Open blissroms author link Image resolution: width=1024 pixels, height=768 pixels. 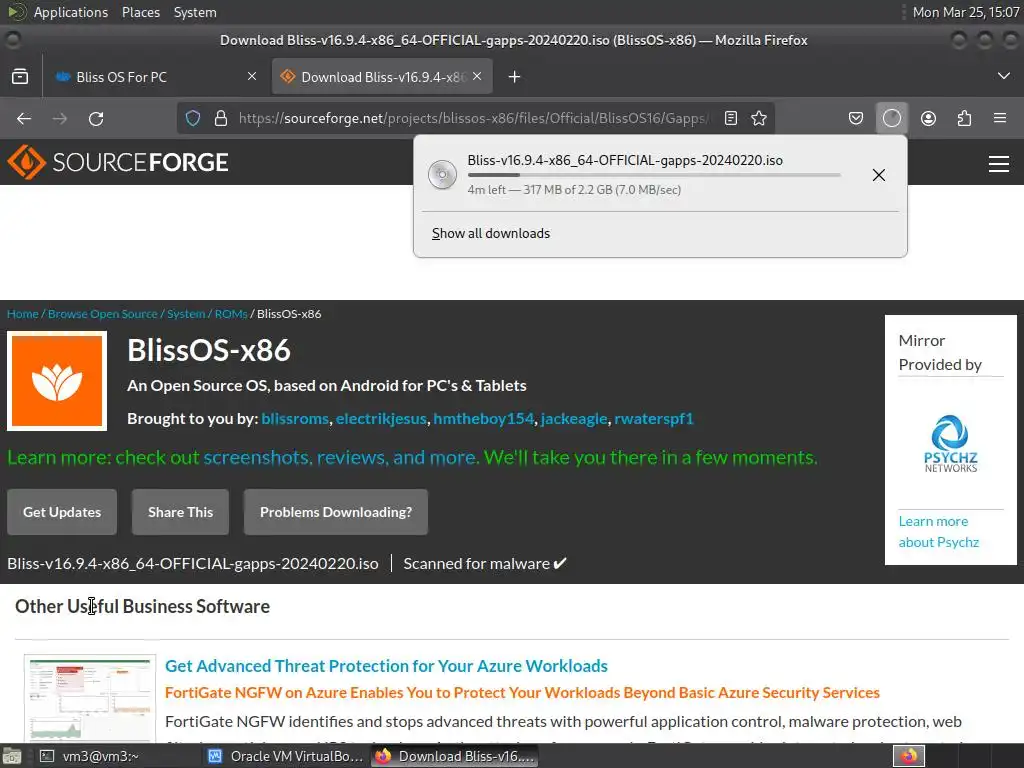pyautogui.click(x=295, y=419)
